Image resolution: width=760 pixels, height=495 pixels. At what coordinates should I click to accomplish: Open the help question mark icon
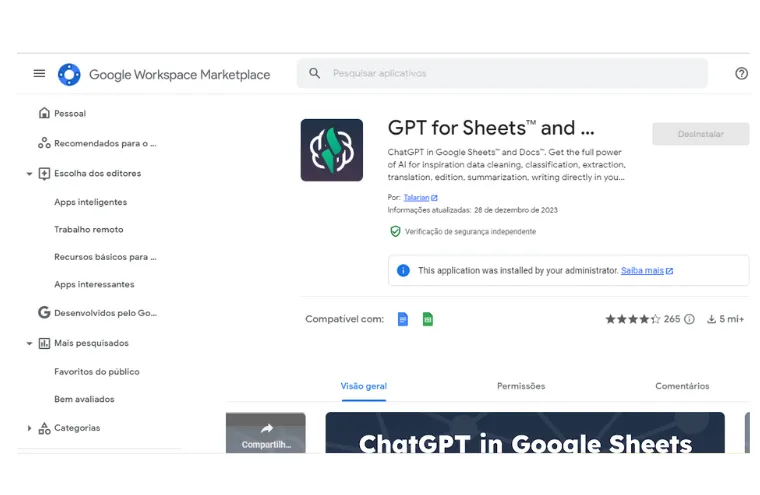pyautogui.click(x=741, y=74)
